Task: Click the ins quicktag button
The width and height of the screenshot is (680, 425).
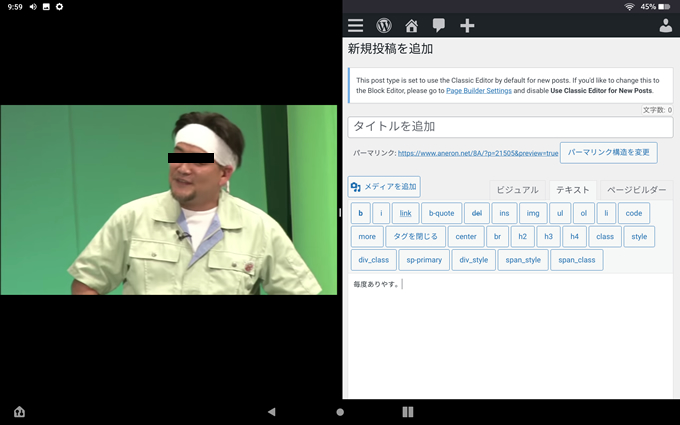Action: (x=504, y=213)
